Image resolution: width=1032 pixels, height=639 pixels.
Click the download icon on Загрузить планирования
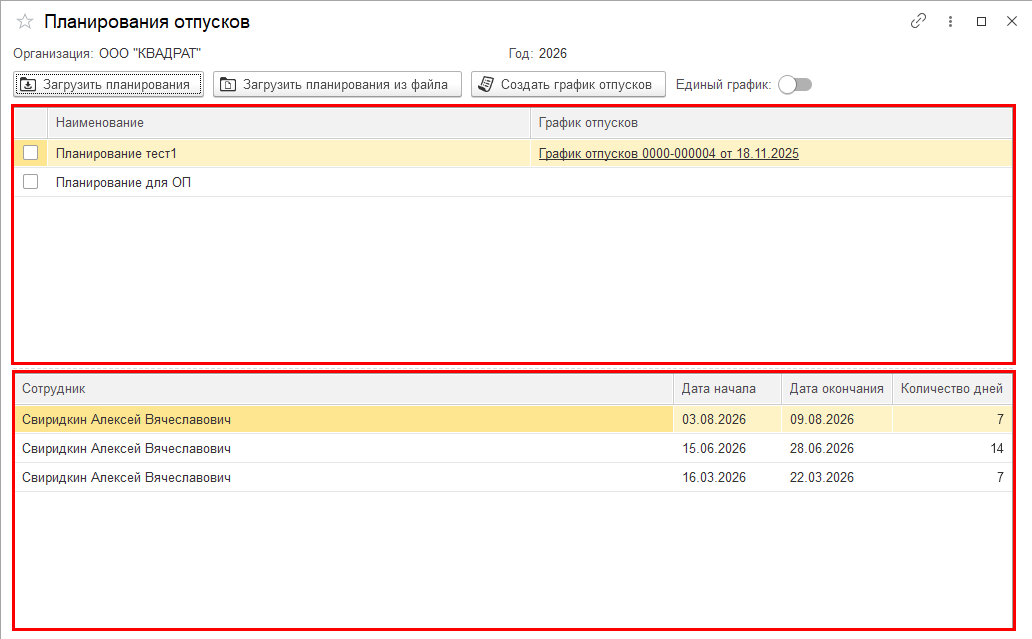point(28,85)
